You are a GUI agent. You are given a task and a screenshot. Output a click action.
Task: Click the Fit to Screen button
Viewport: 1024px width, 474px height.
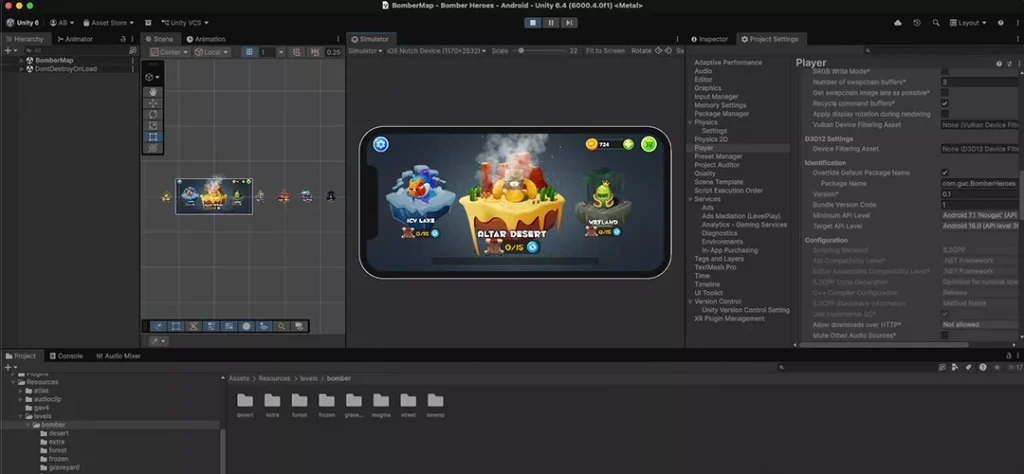pyautogui.click(x=605, y=50)
